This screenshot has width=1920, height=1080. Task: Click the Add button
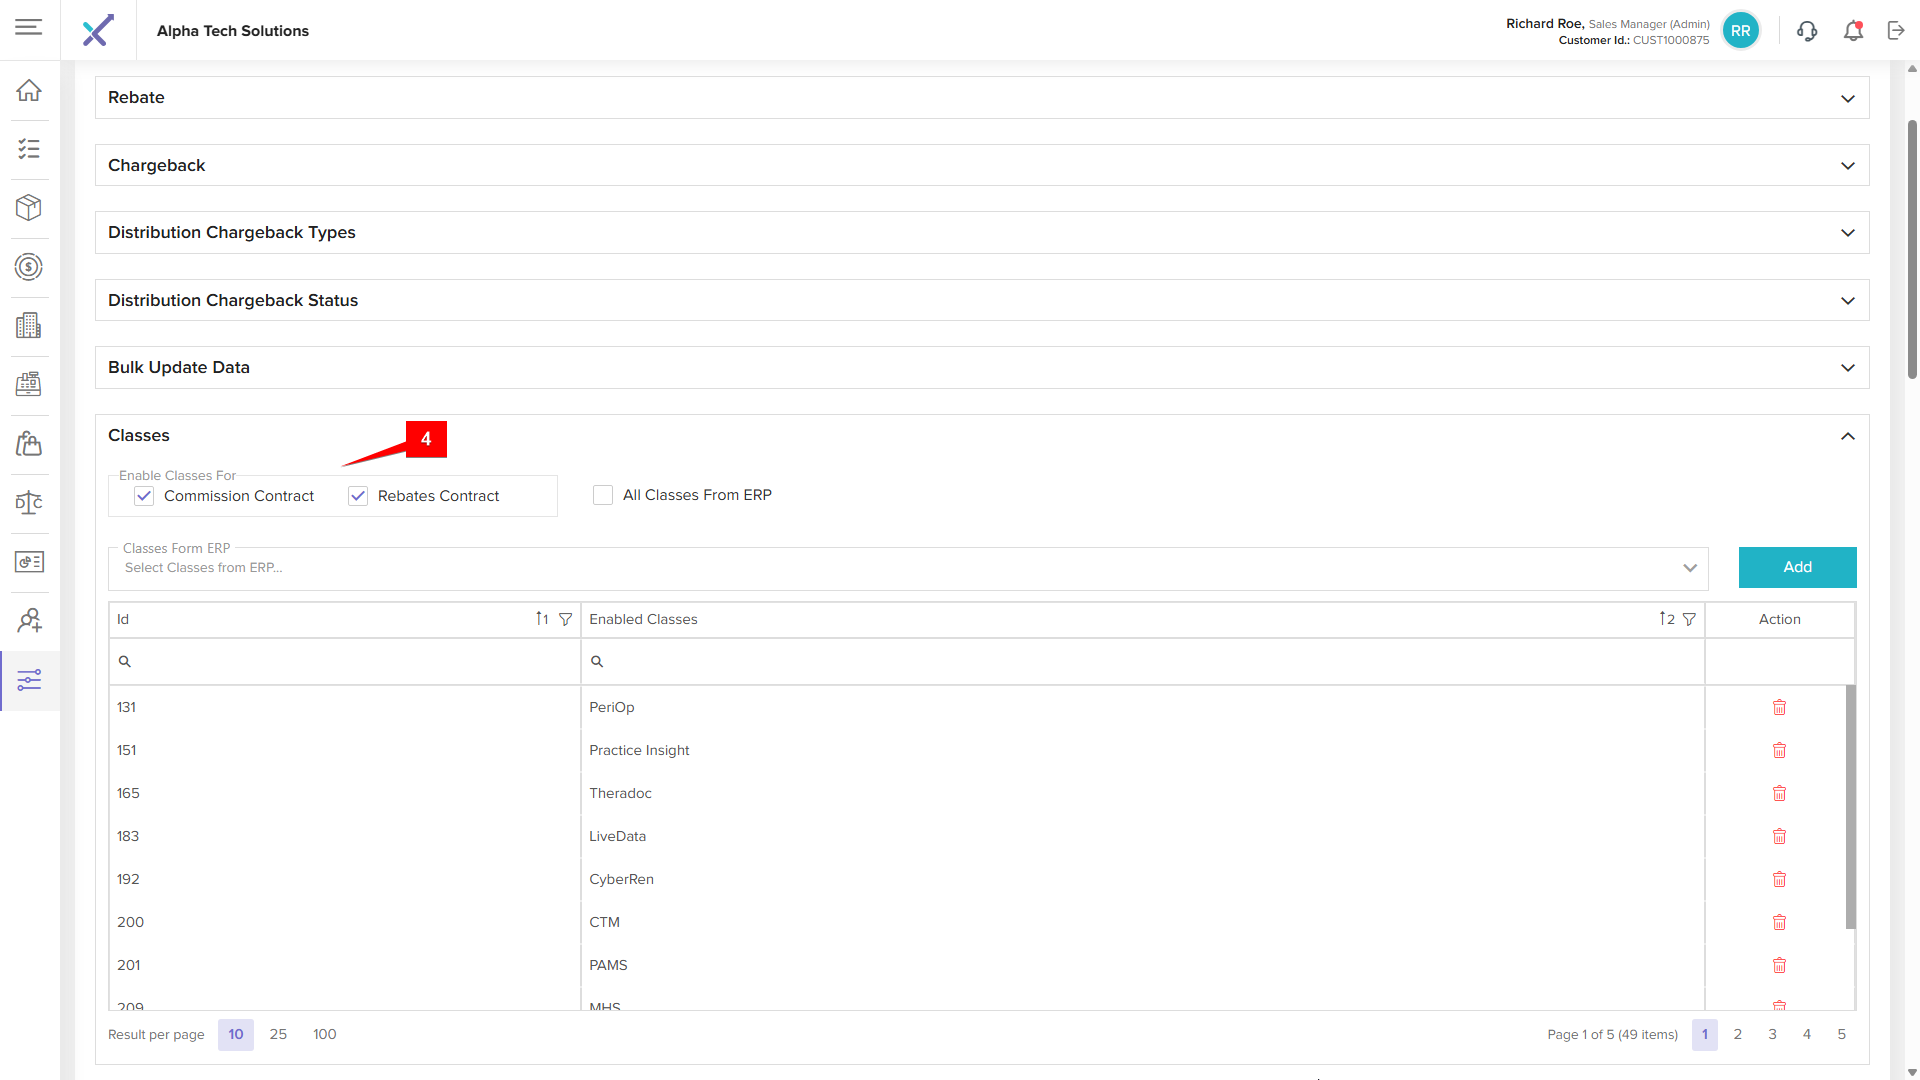[x=1797, y=567]
